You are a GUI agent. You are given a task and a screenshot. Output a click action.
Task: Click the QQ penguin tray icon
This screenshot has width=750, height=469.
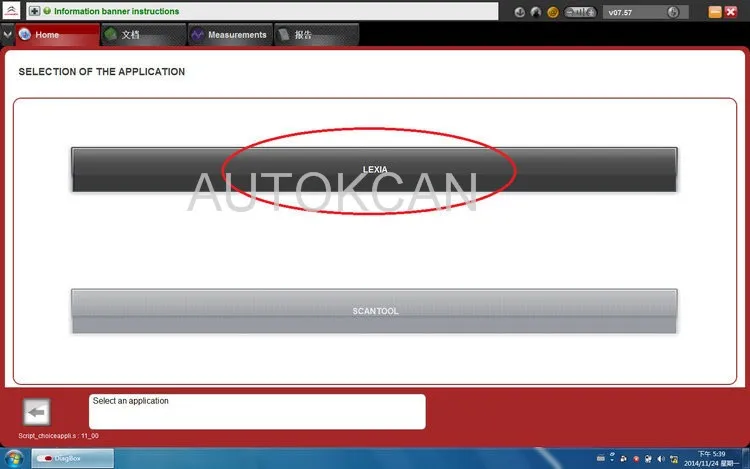point(623,459)
